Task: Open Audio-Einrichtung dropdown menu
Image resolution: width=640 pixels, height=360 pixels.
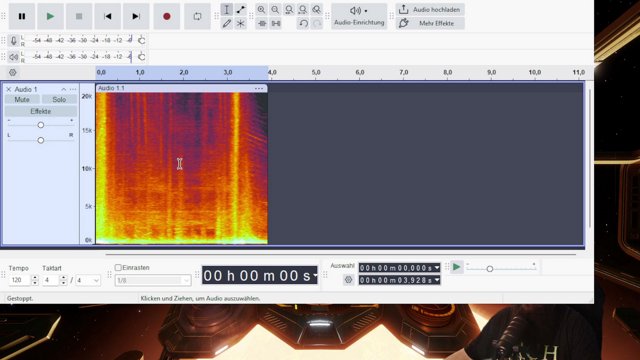Action: click(x=359, y=16)
